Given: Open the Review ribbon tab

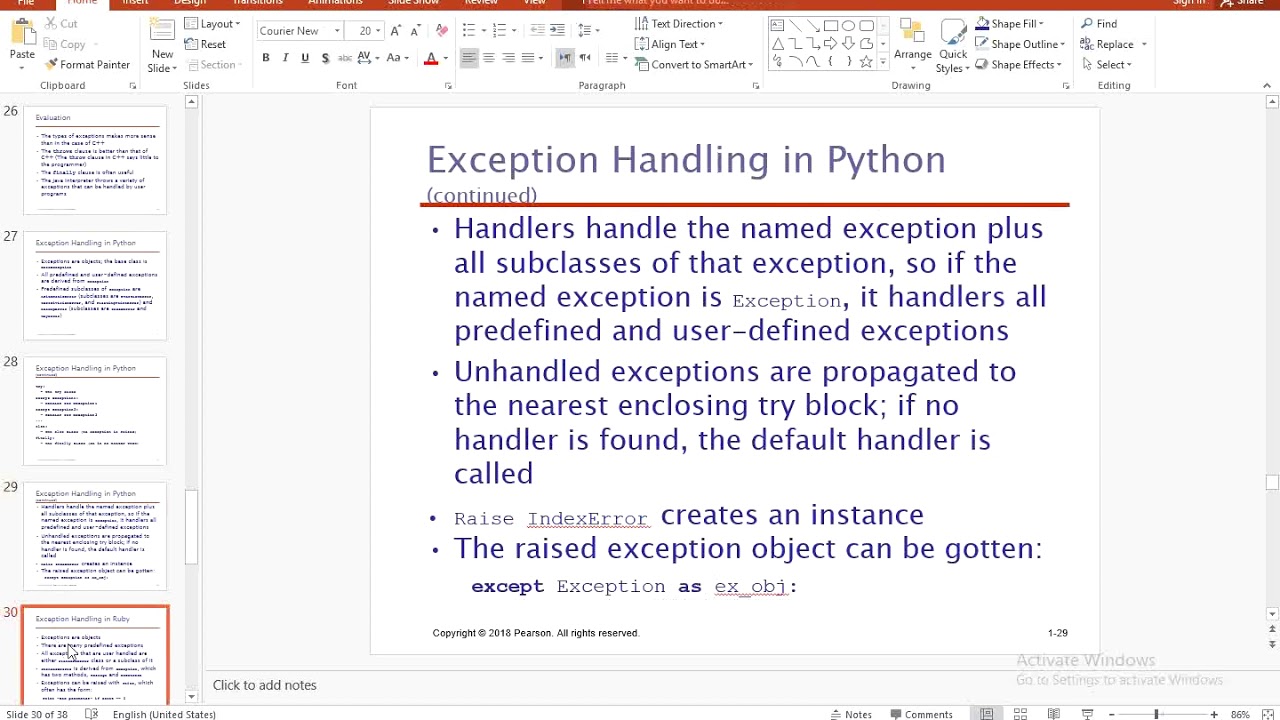Looking at the screenshot, I should coord(481,3).
